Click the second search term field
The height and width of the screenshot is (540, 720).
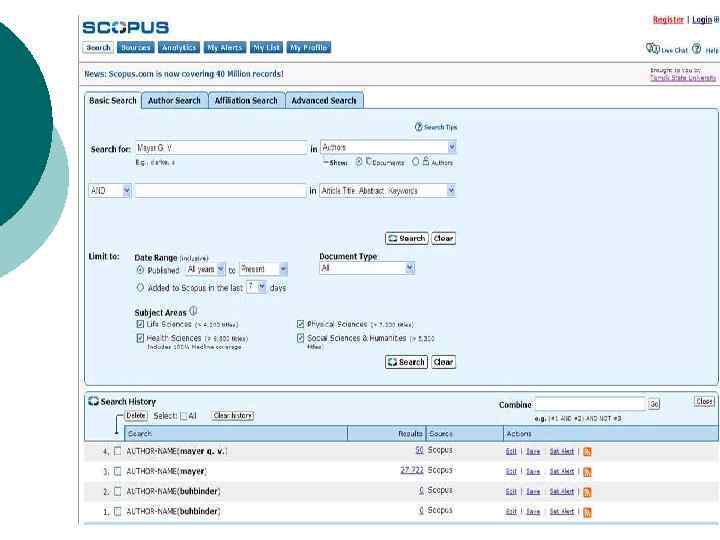(220, 191)
